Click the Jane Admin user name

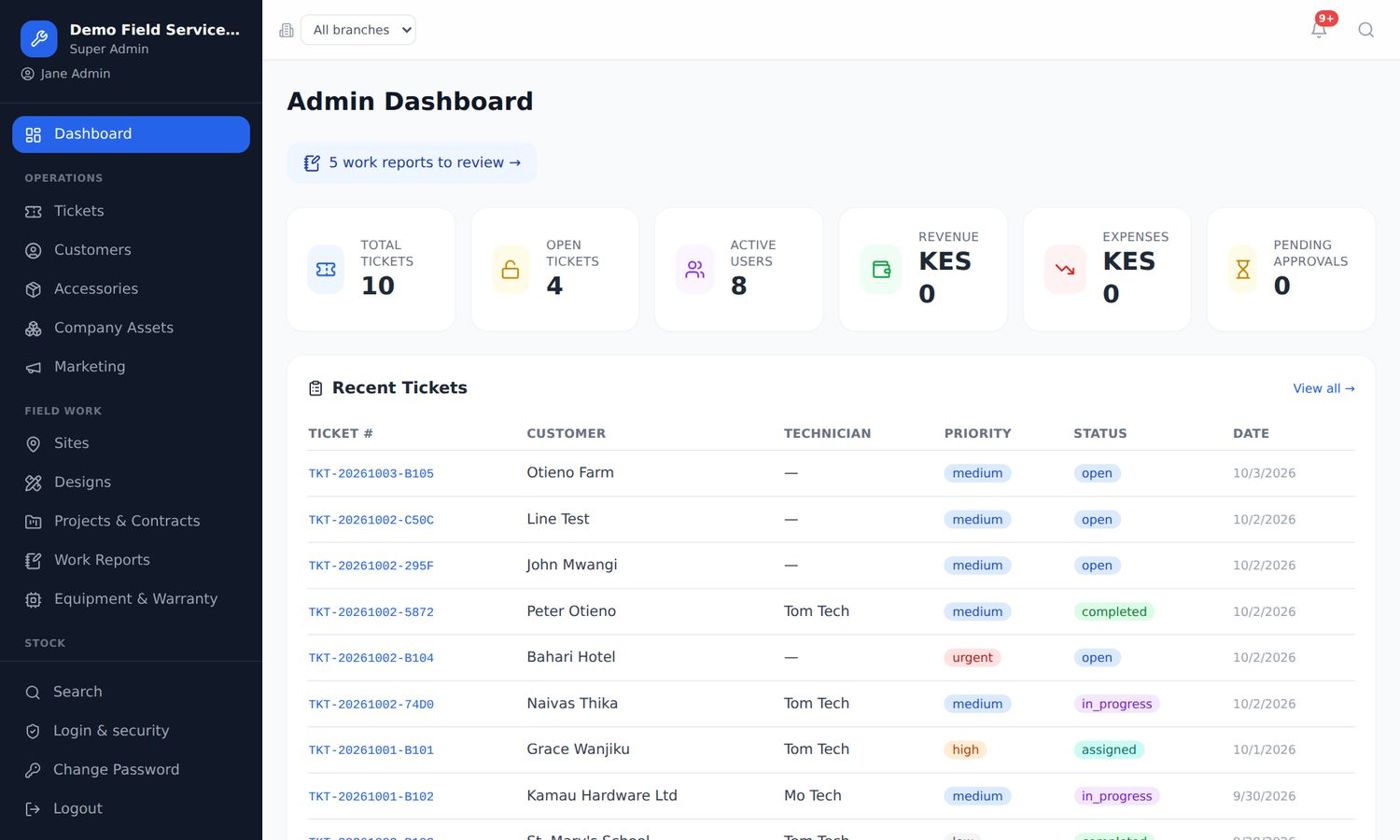tap(75, 74)
